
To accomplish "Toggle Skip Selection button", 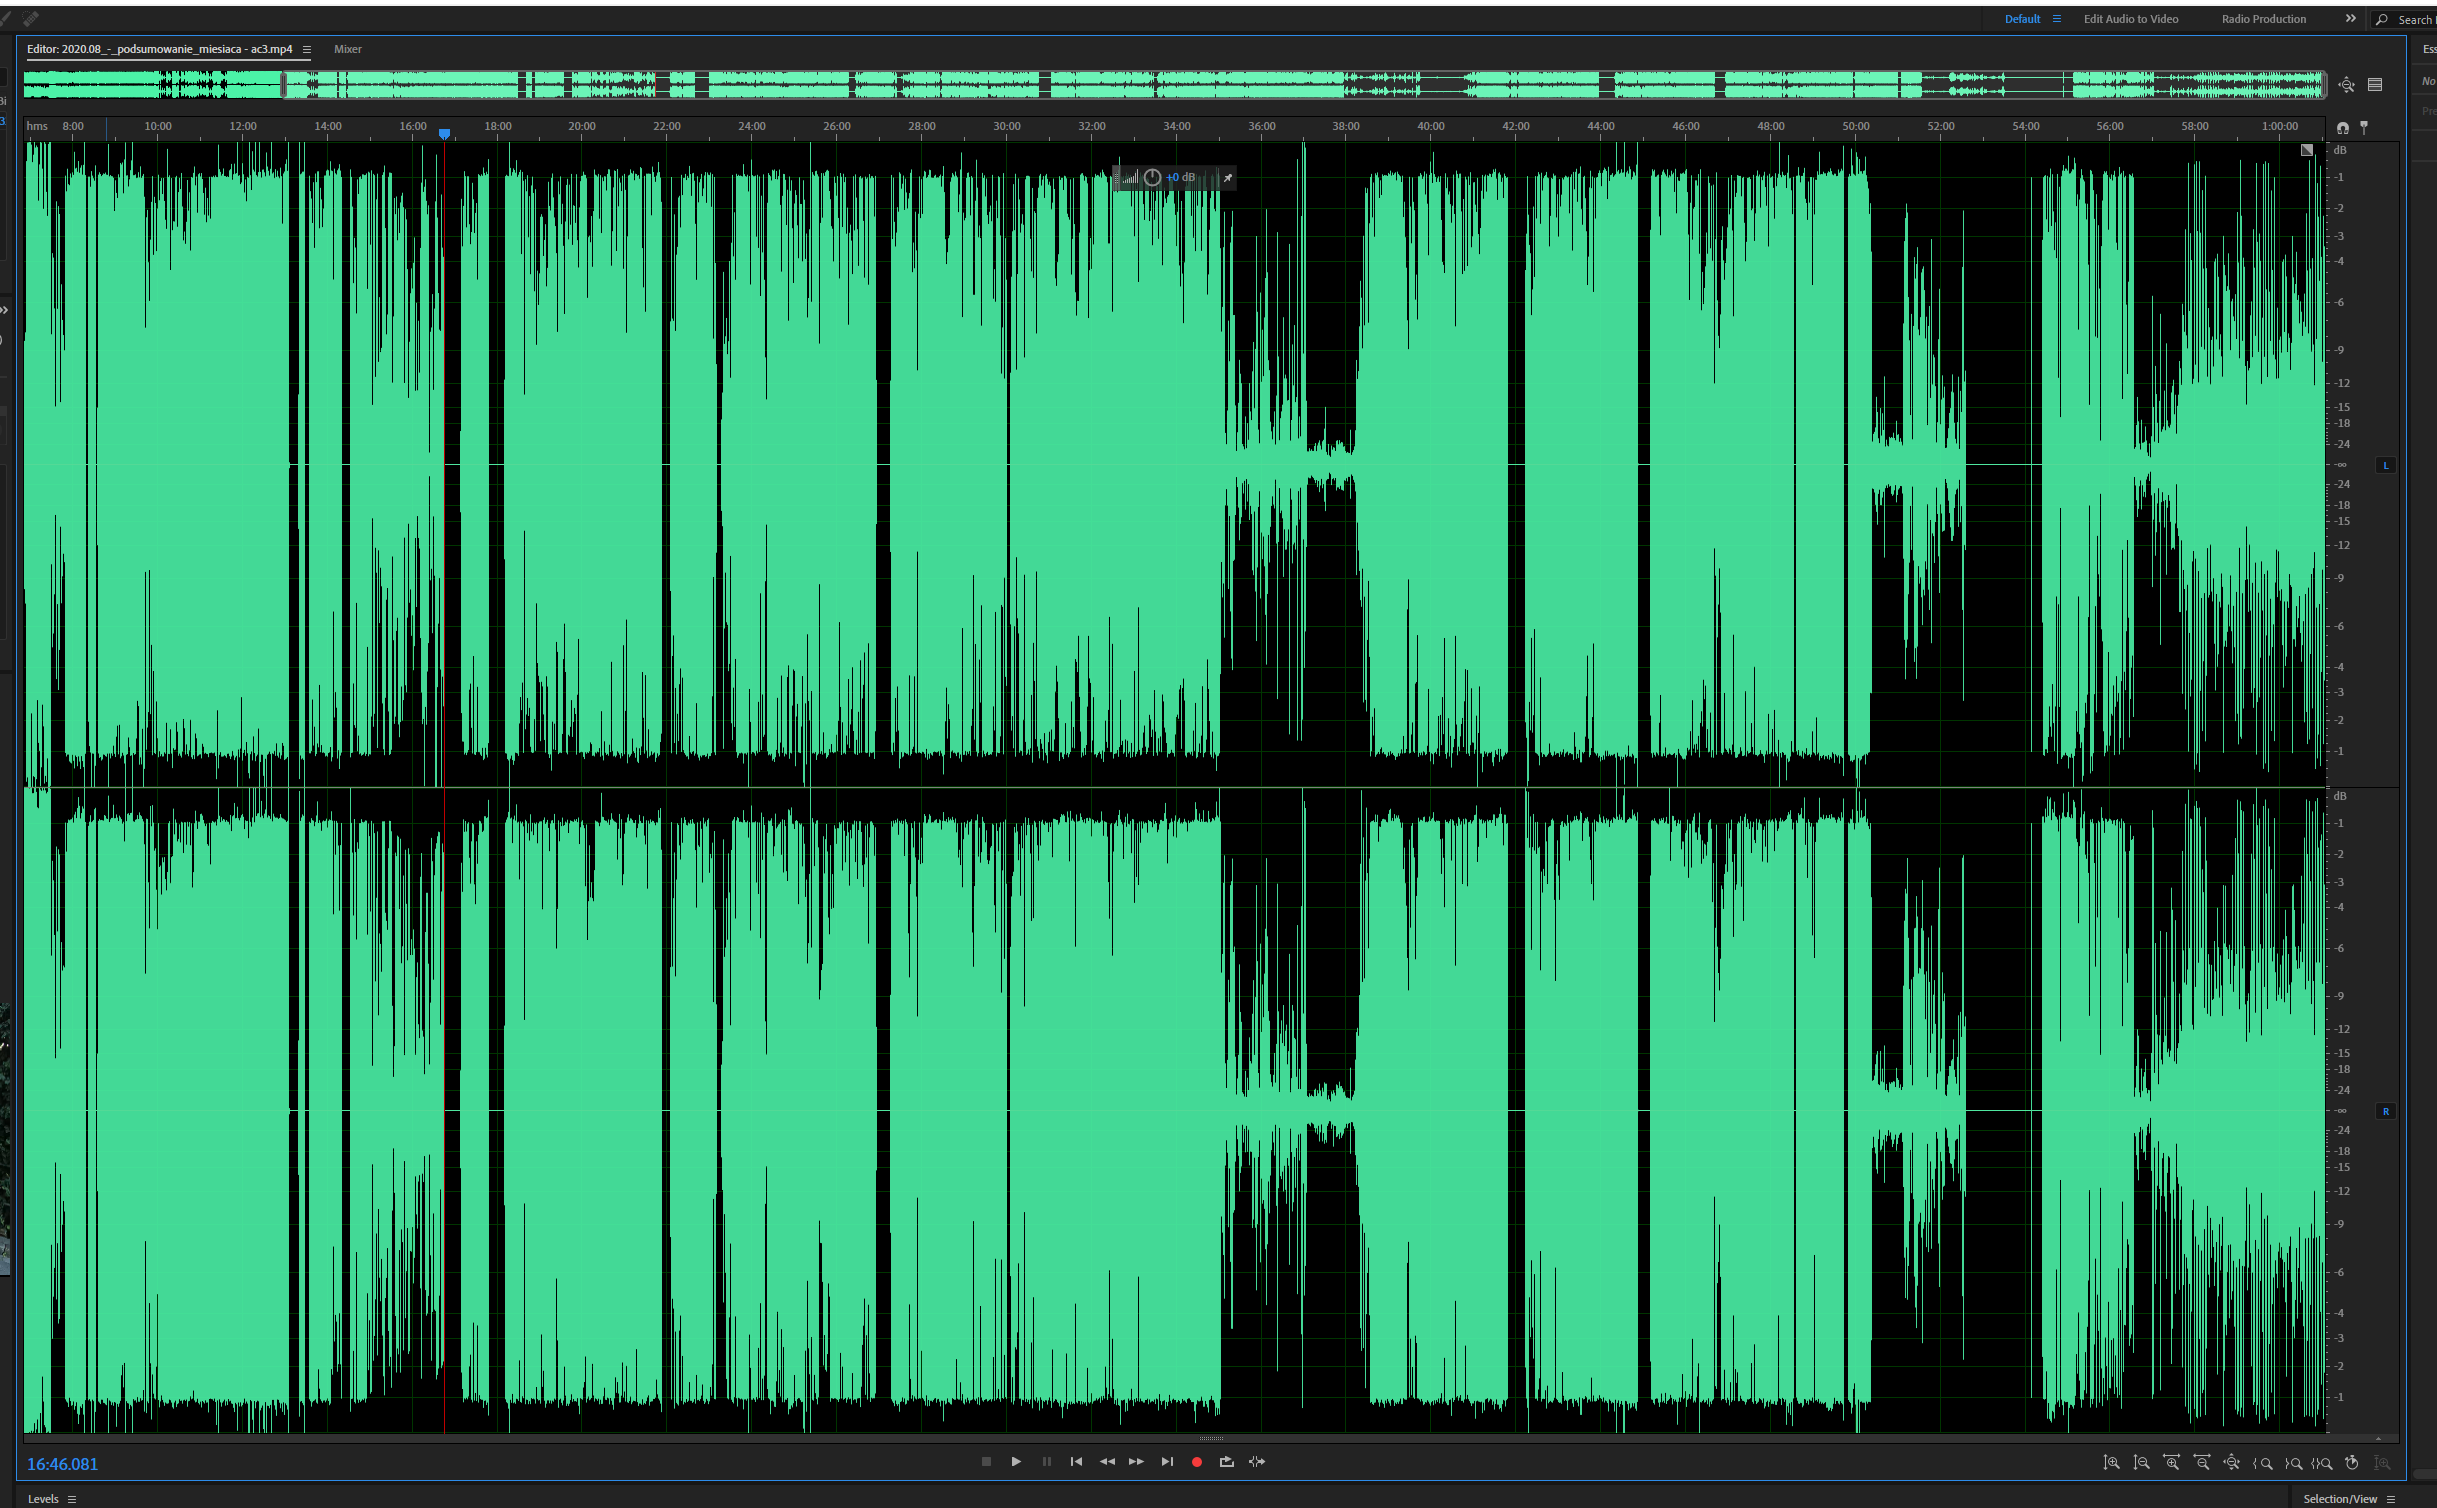I will click(x=1257, y=1462).
